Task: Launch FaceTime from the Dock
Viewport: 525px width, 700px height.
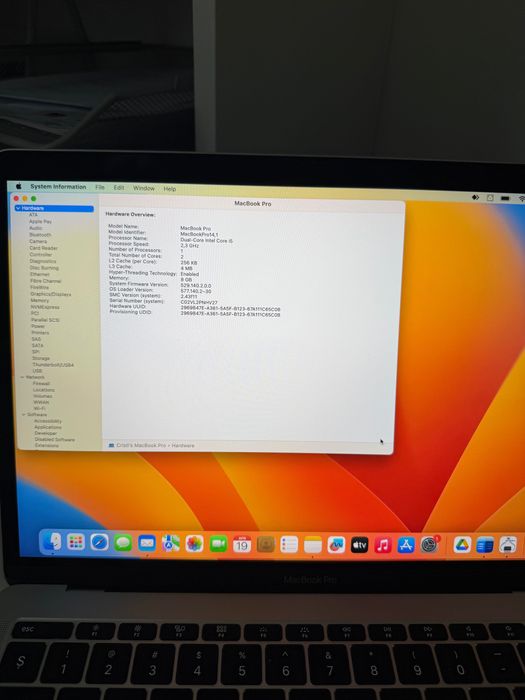Action: pos(218,544)
